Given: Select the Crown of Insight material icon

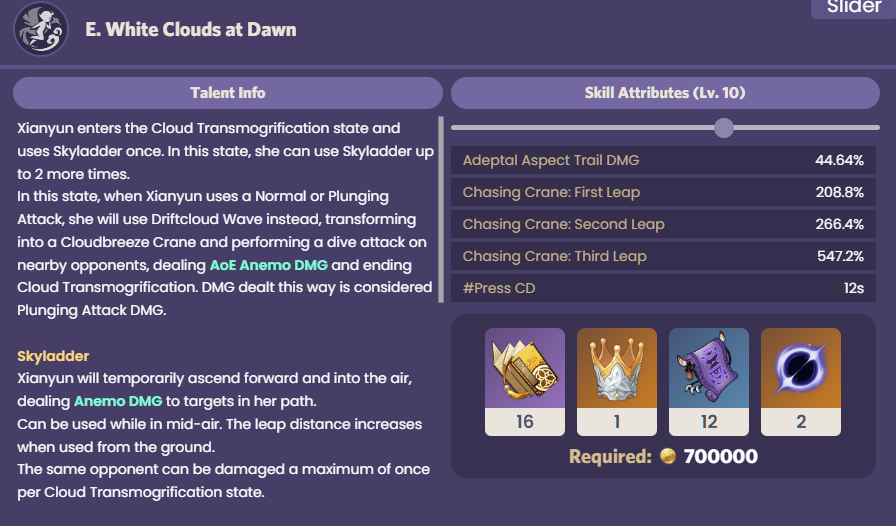Looking at the screenshot, I should (x=617, y=369).
